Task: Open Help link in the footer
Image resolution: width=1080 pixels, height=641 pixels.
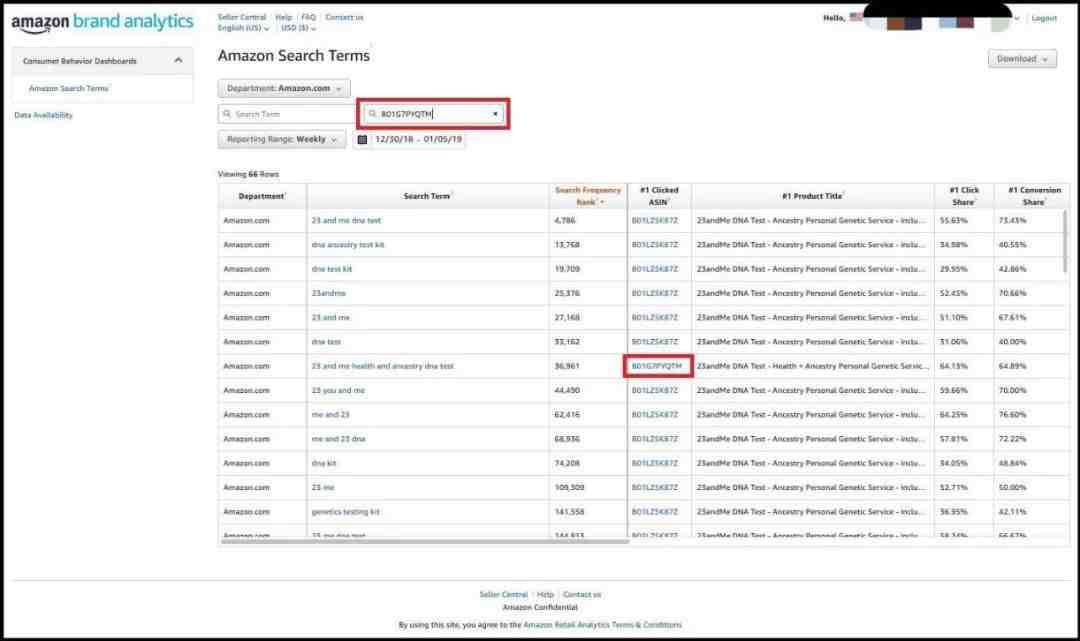Action: pos(546,595)
